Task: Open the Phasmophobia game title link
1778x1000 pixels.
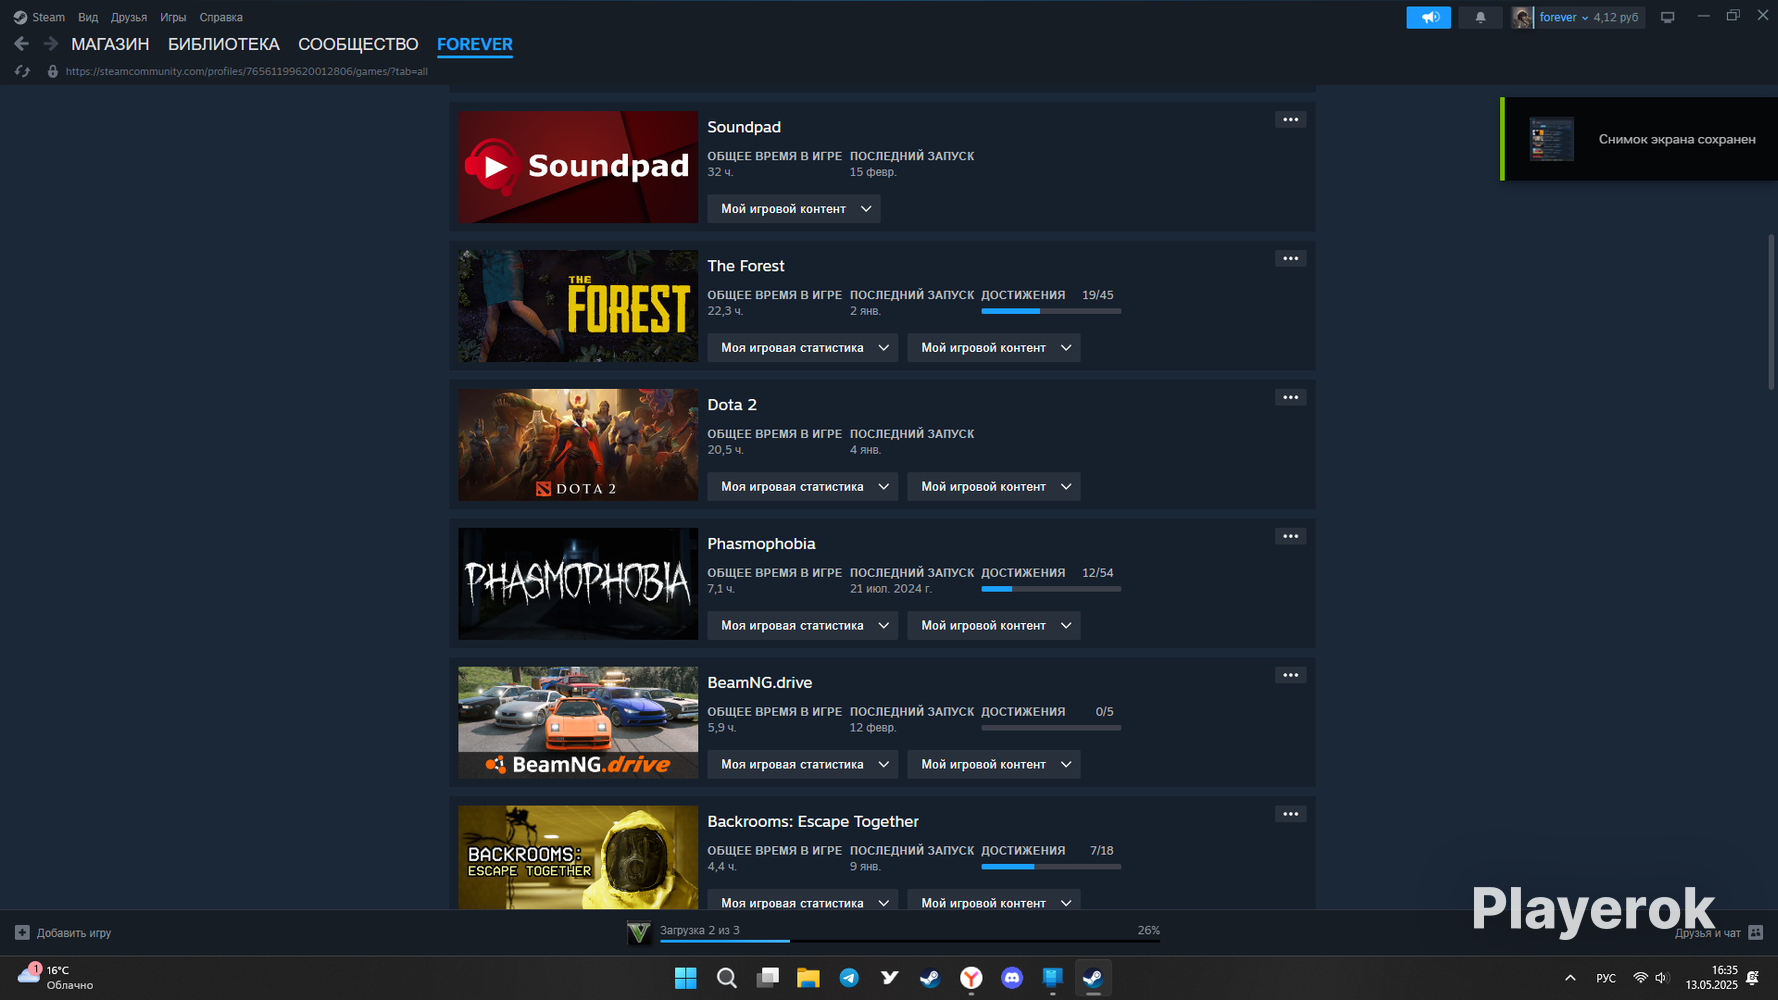Action: click(761, 544)
